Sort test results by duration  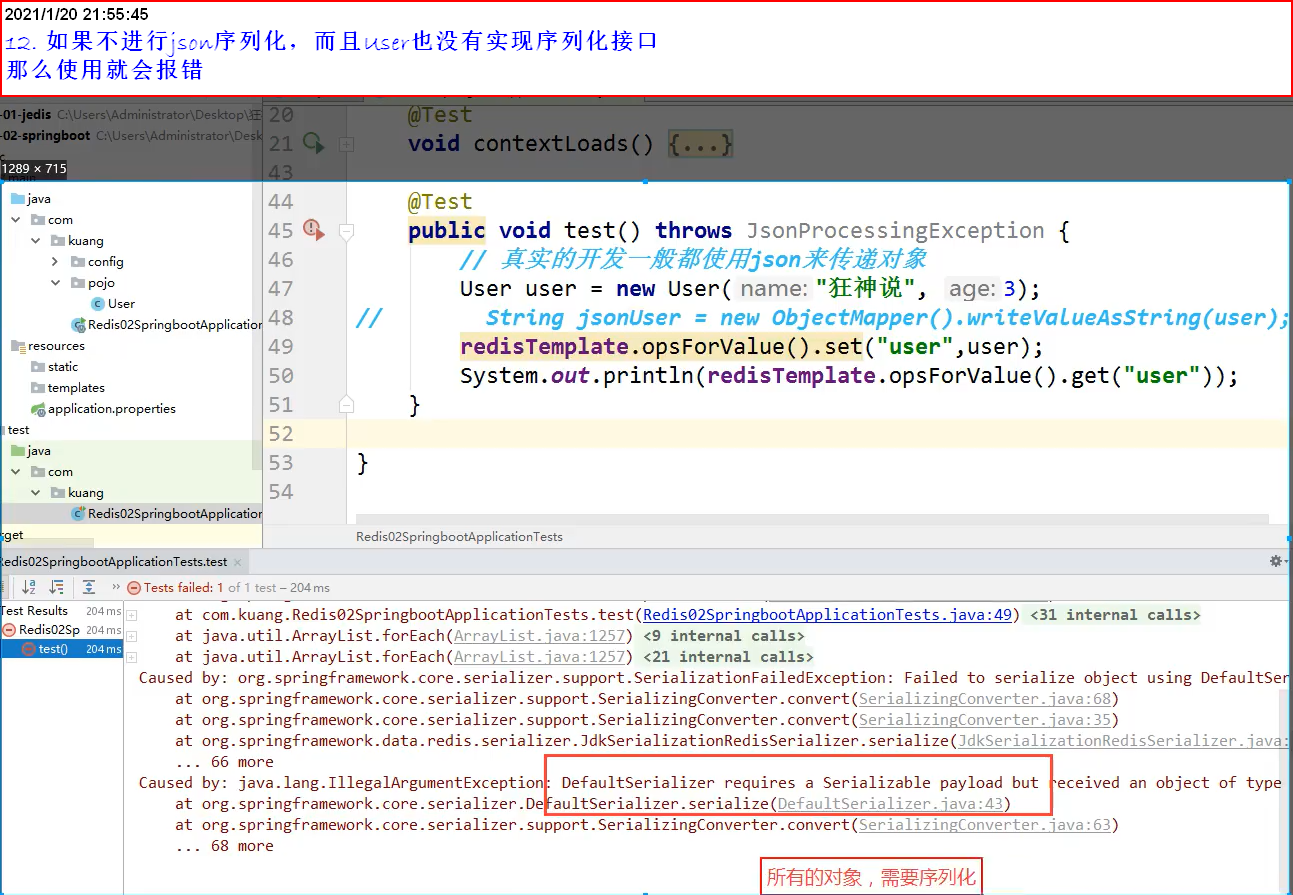57,587
